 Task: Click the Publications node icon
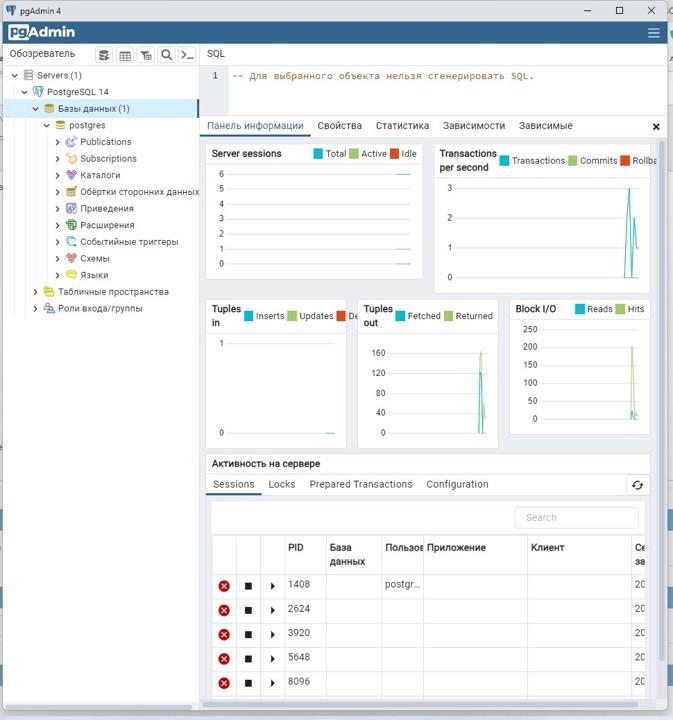click(x=71, y=142)
